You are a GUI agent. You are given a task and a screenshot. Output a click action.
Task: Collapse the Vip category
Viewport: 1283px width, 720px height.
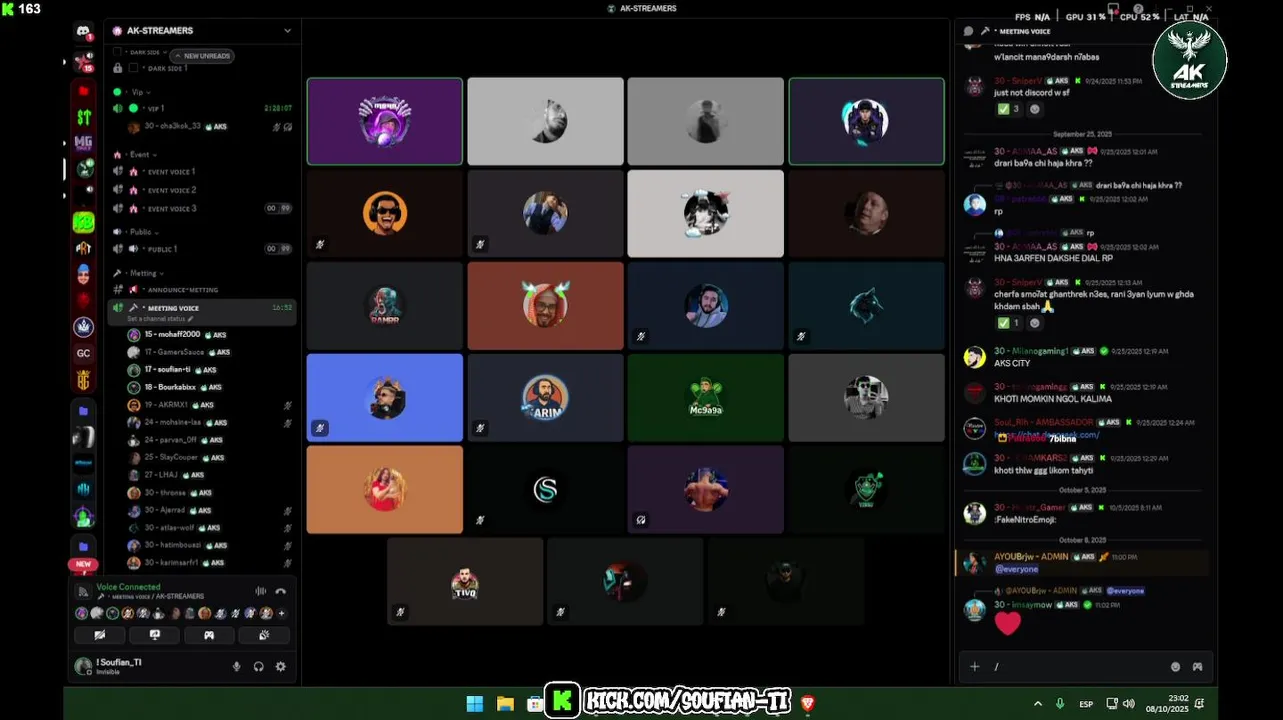click(141, 91)
